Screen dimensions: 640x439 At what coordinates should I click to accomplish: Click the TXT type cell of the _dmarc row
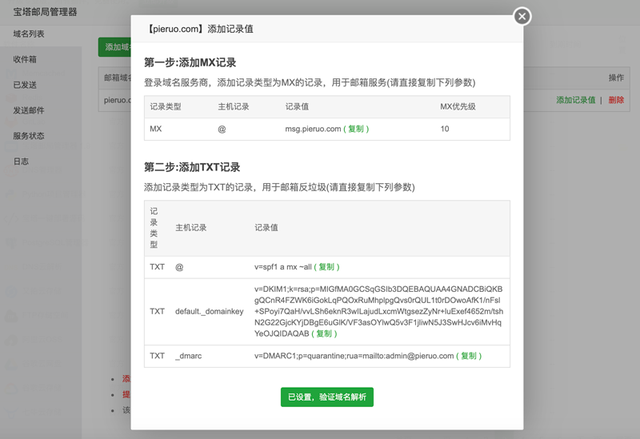(x=157, y=356)
